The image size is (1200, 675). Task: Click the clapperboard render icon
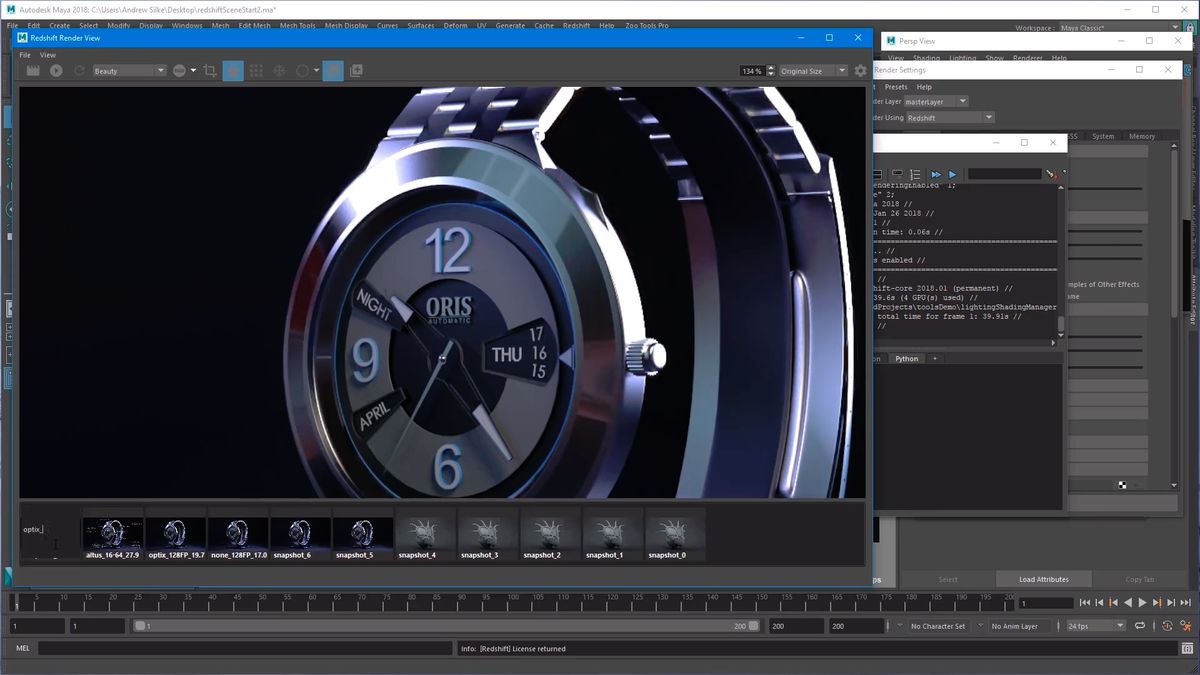point(33,71)
